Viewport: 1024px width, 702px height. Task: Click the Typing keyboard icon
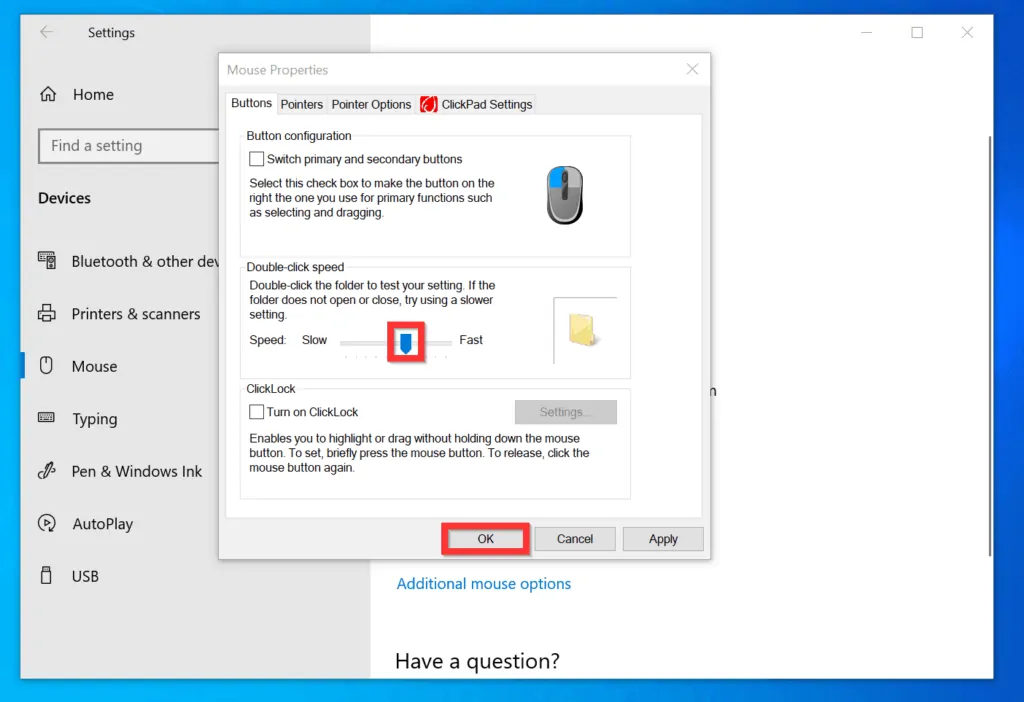(47, 419)
